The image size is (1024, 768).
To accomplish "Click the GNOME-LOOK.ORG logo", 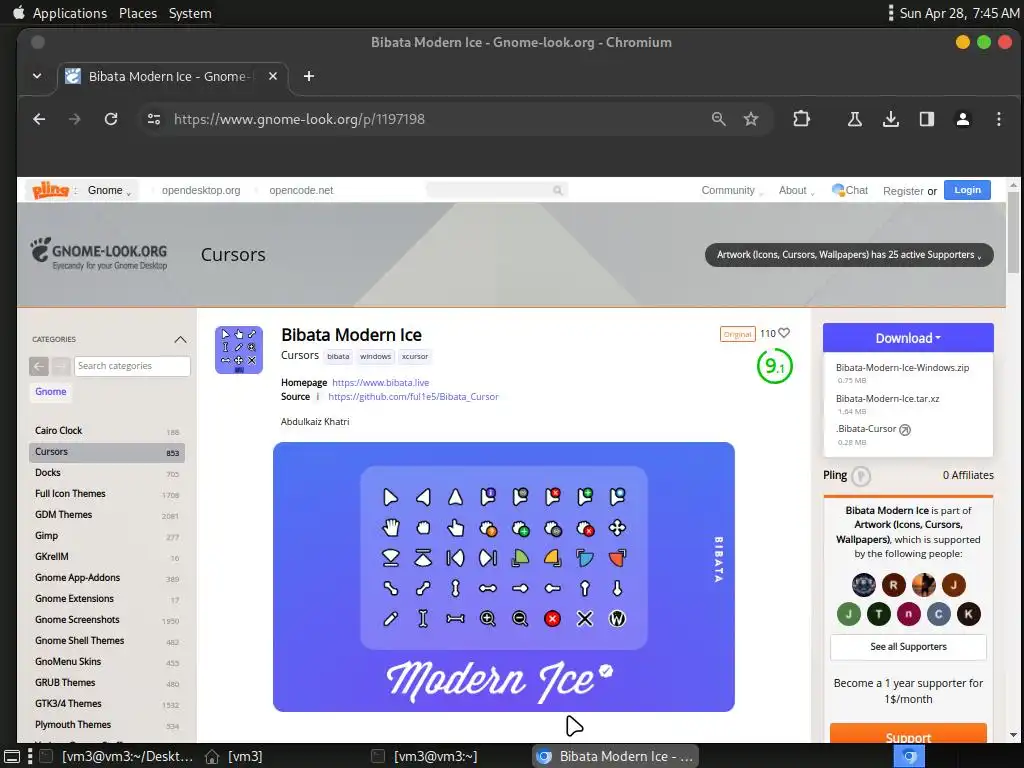I will (99, 254).
